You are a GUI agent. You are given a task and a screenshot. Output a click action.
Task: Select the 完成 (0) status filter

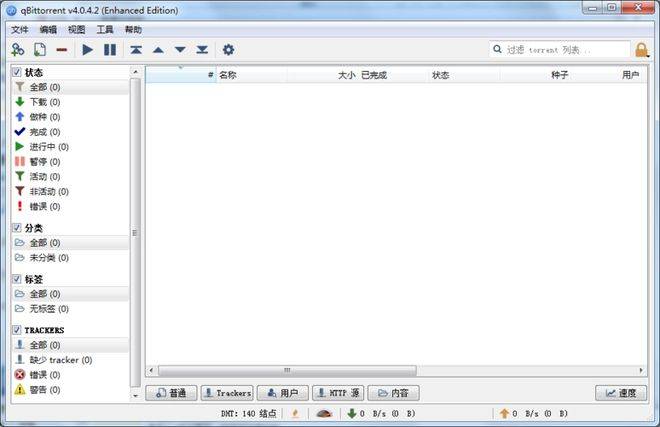(x=70, y=132)
